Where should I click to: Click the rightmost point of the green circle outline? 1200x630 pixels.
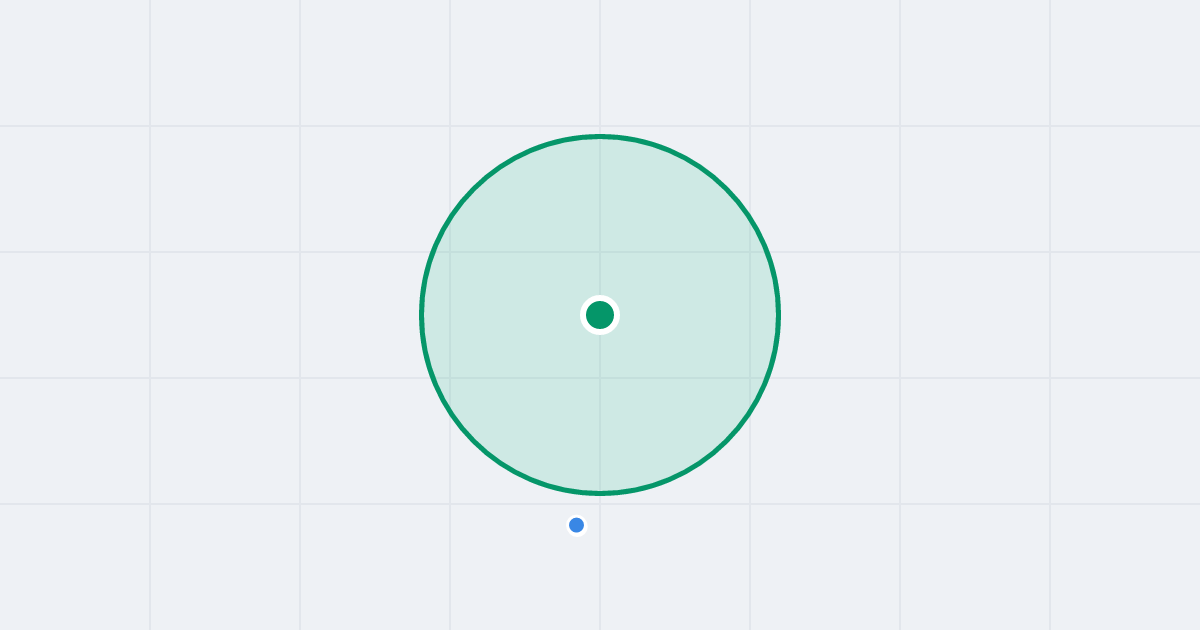pyautogui.click(x=779, y=315)
